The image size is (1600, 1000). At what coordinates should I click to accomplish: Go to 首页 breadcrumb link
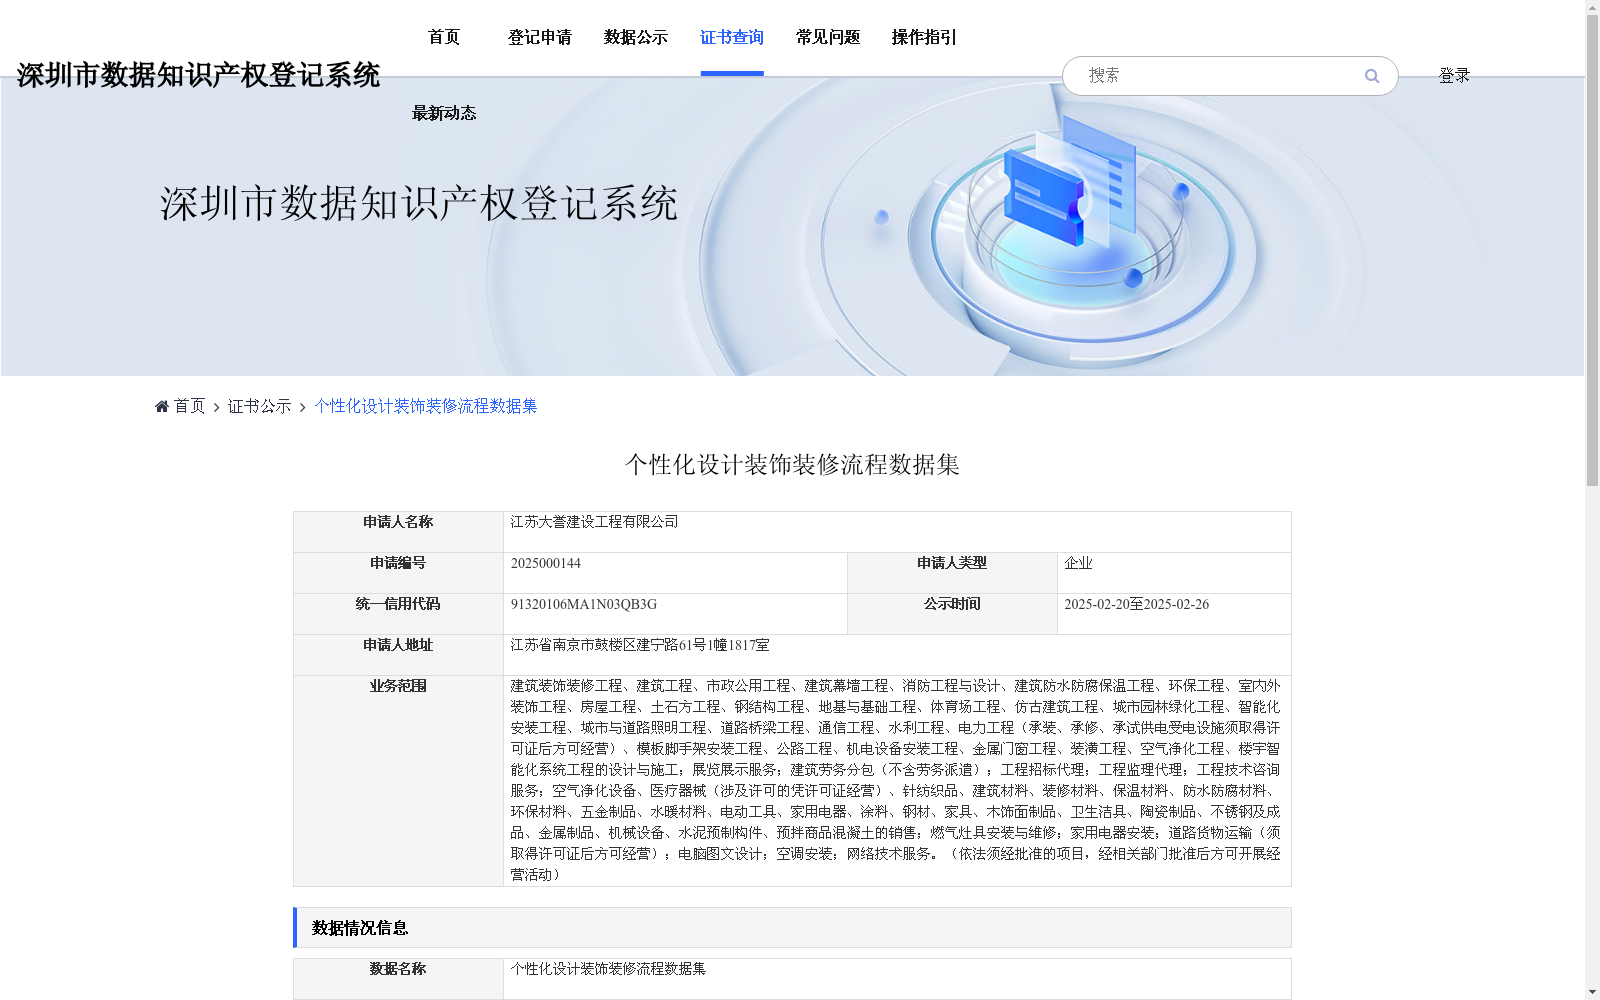point(189,406)
